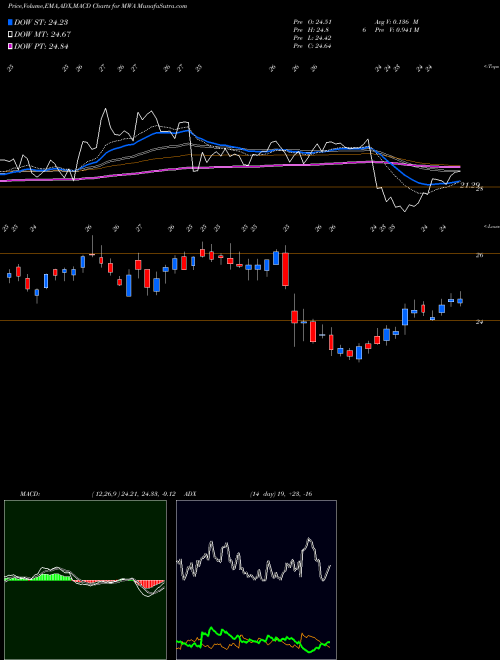Image resolution: width=500 pixels, height=660 pixels.
Task: Open the MACD histogram chart panel
Action: 85,580
